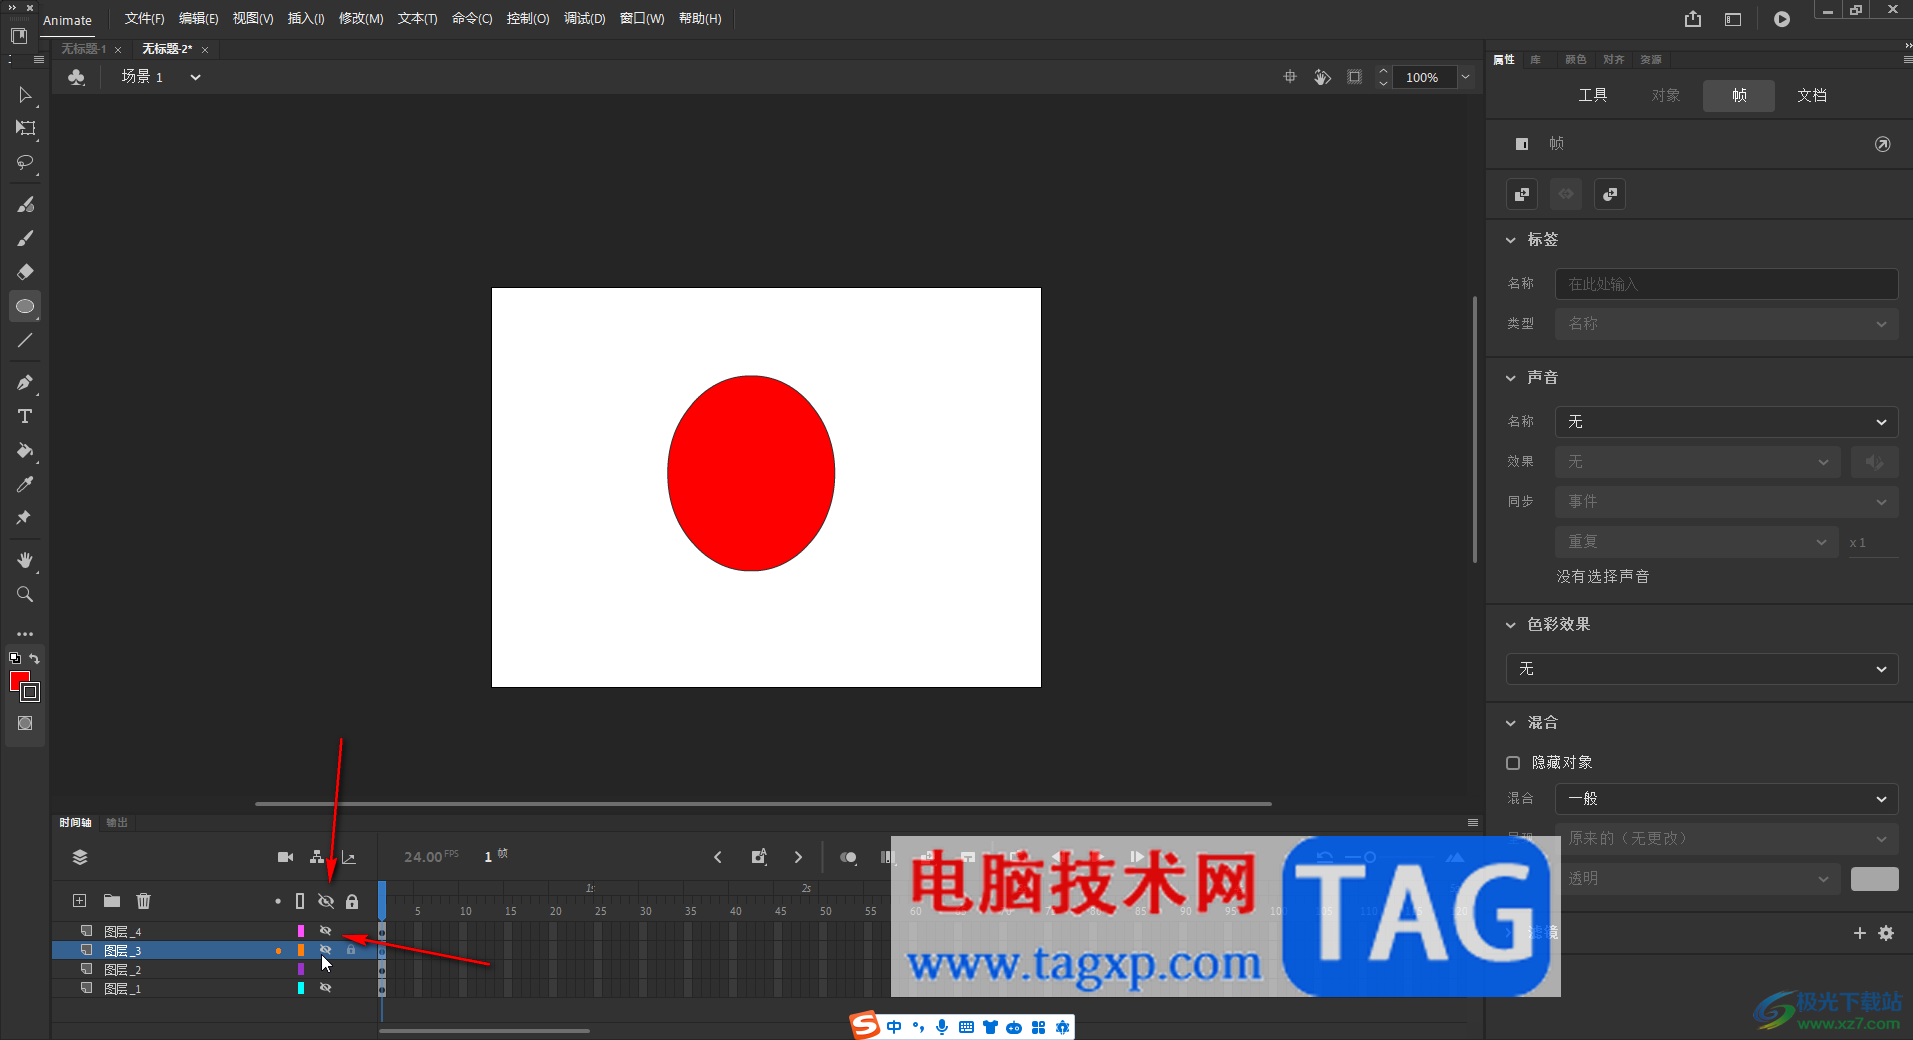Toggle visibility of layer 图层_1

[325, 988]
